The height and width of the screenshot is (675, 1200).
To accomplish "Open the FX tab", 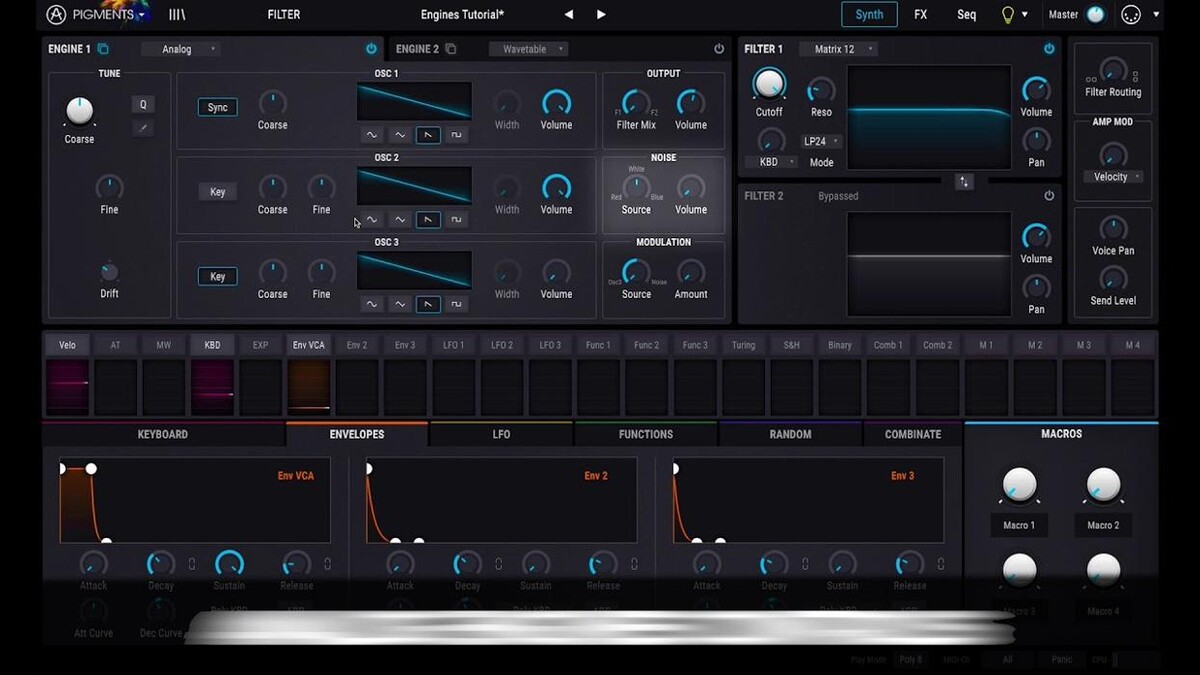I will pyautogui.click(x=920, y=15).
